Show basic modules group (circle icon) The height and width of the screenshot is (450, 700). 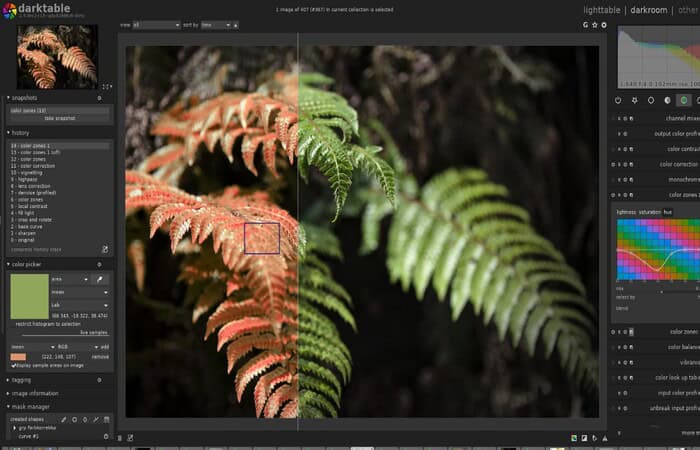point(651,100)
